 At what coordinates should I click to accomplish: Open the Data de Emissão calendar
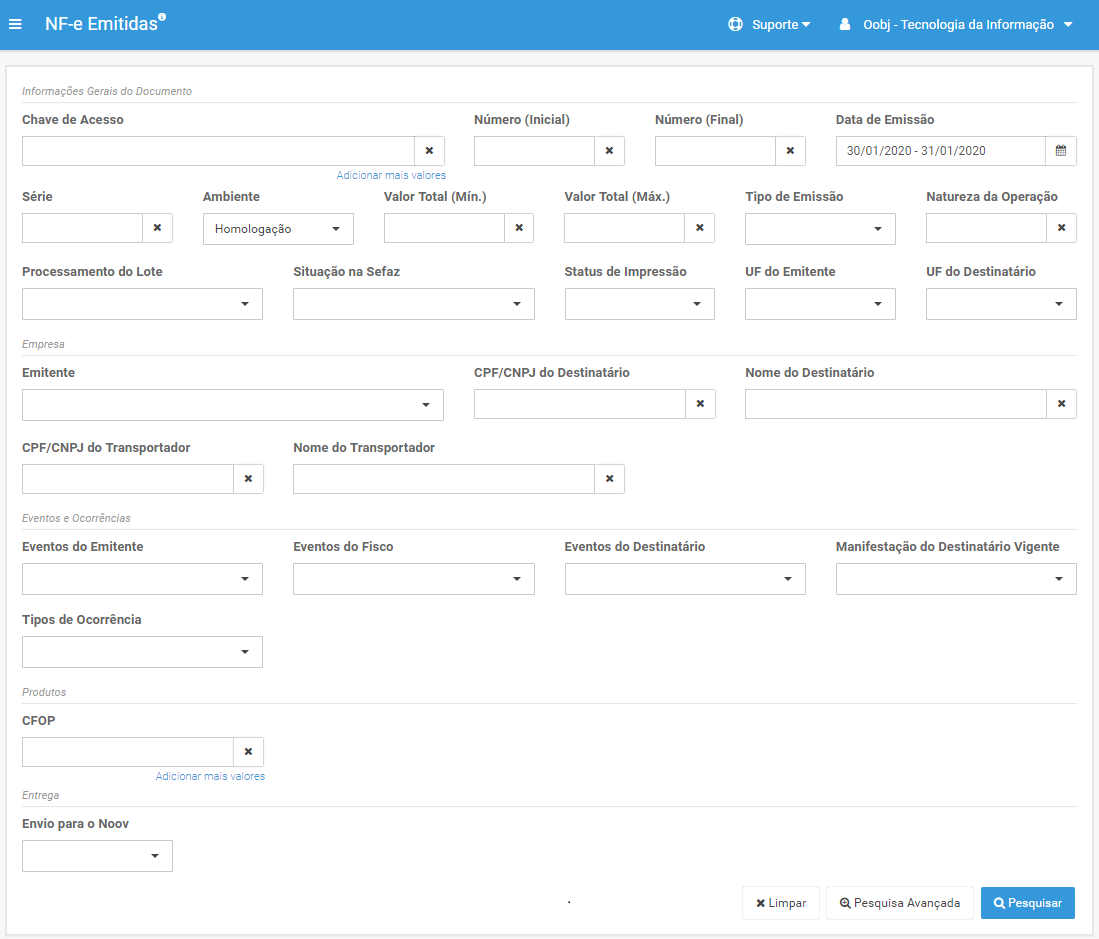tap(1061, 151)
